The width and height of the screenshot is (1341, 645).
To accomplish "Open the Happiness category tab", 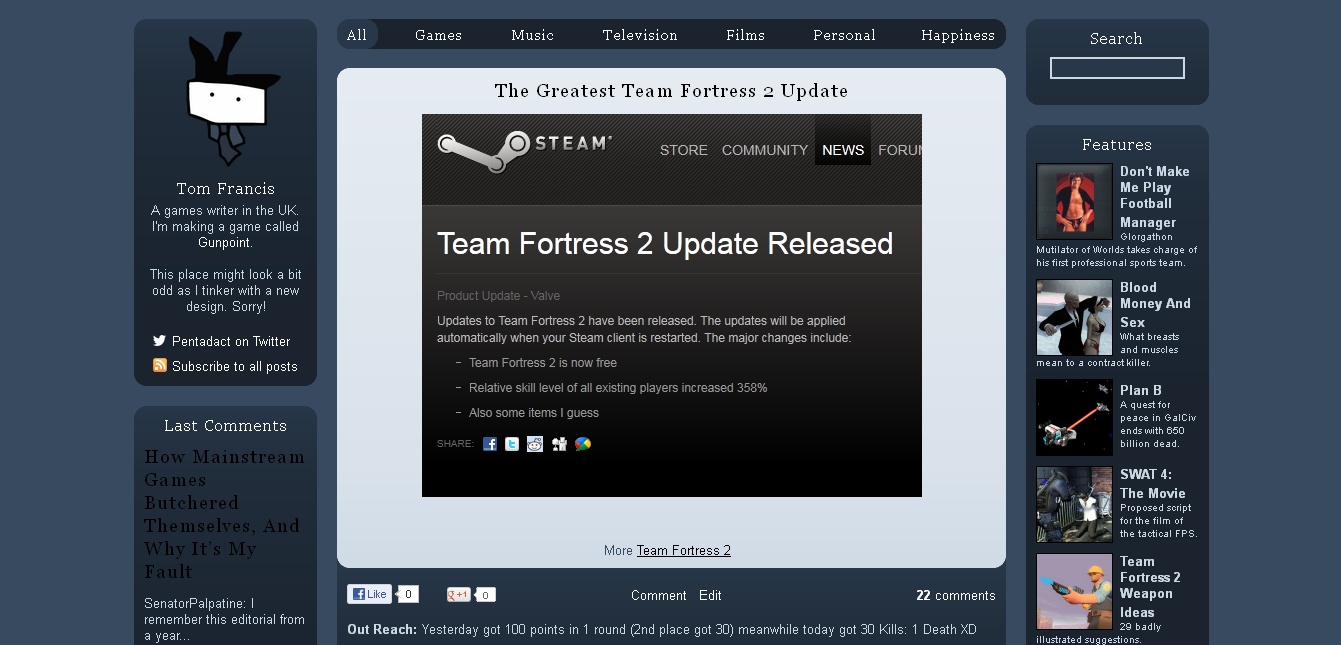I will coord(958,35).
